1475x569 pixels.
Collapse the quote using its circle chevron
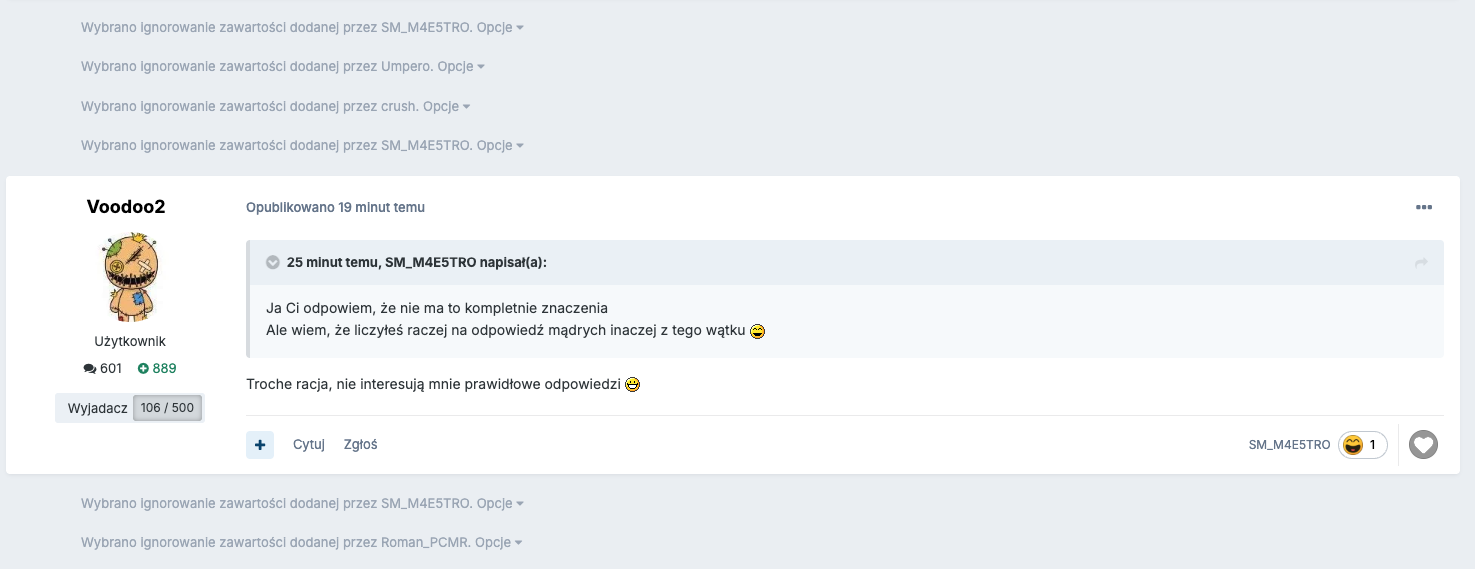[273, 263]
